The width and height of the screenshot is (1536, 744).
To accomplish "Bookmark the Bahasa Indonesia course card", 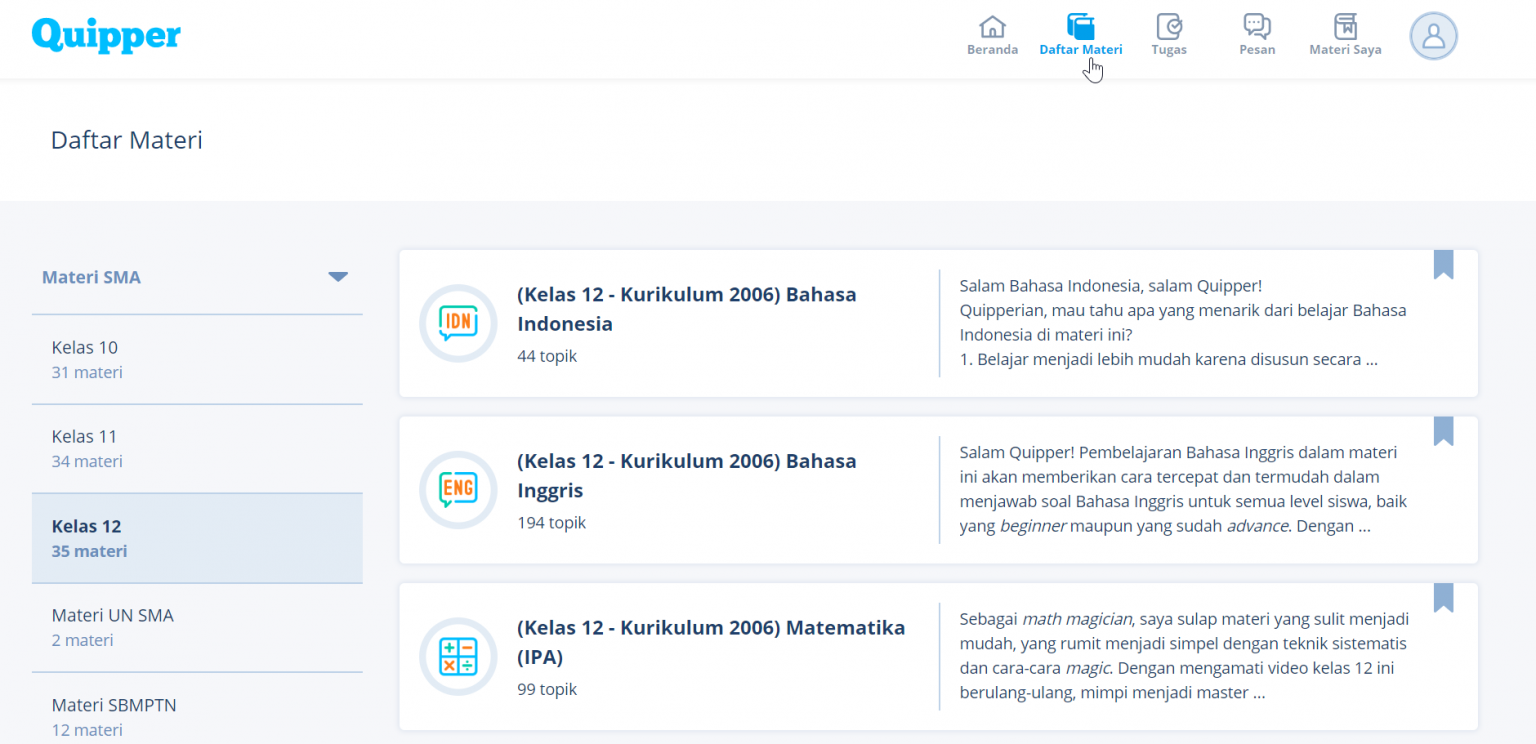I will pos(1444,264).
